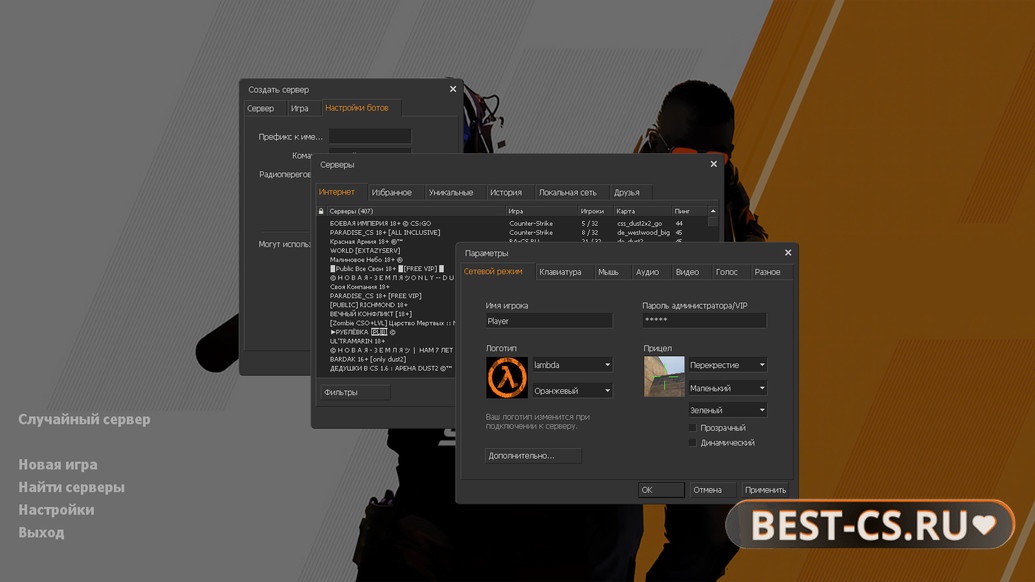Click the crosshair preview thumbnail

coord(664,376)
